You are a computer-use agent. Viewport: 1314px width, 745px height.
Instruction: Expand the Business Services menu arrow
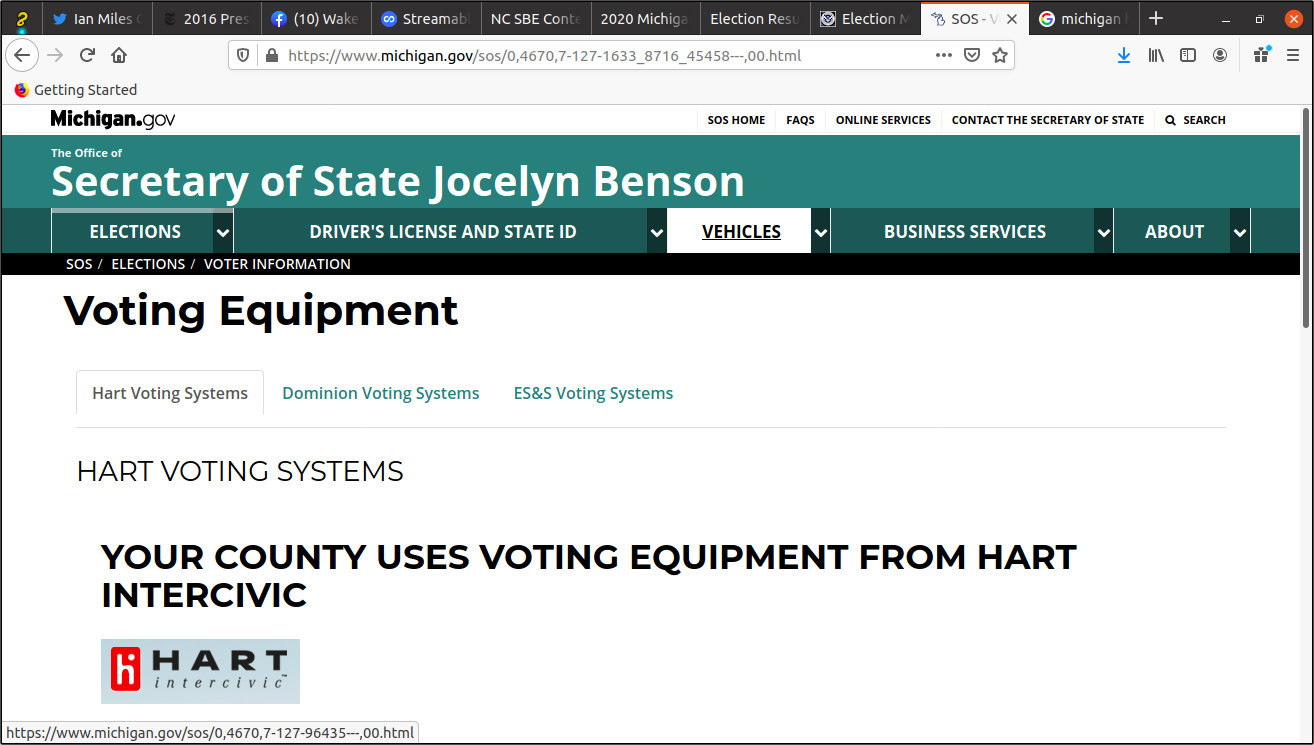(1104, 232)
